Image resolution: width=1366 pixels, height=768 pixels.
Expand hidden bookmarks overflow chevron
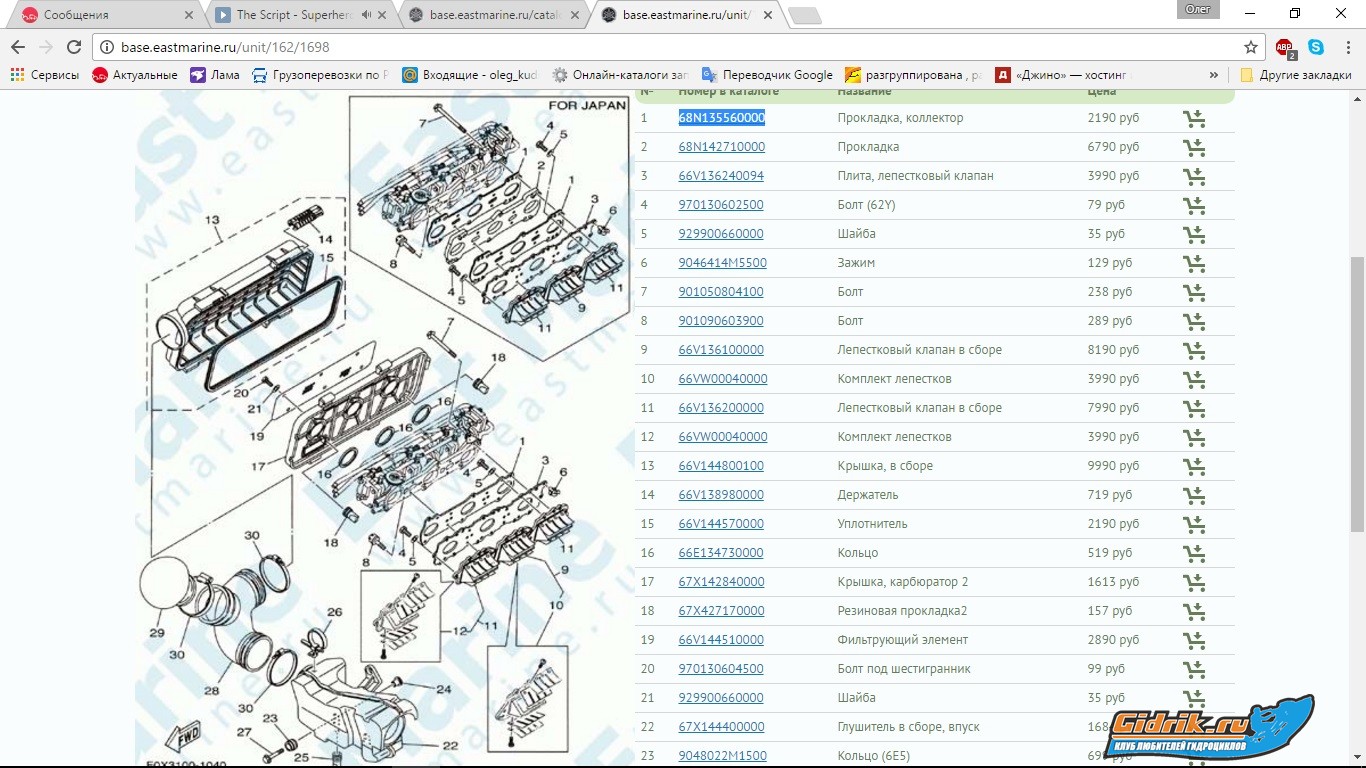1214,75
